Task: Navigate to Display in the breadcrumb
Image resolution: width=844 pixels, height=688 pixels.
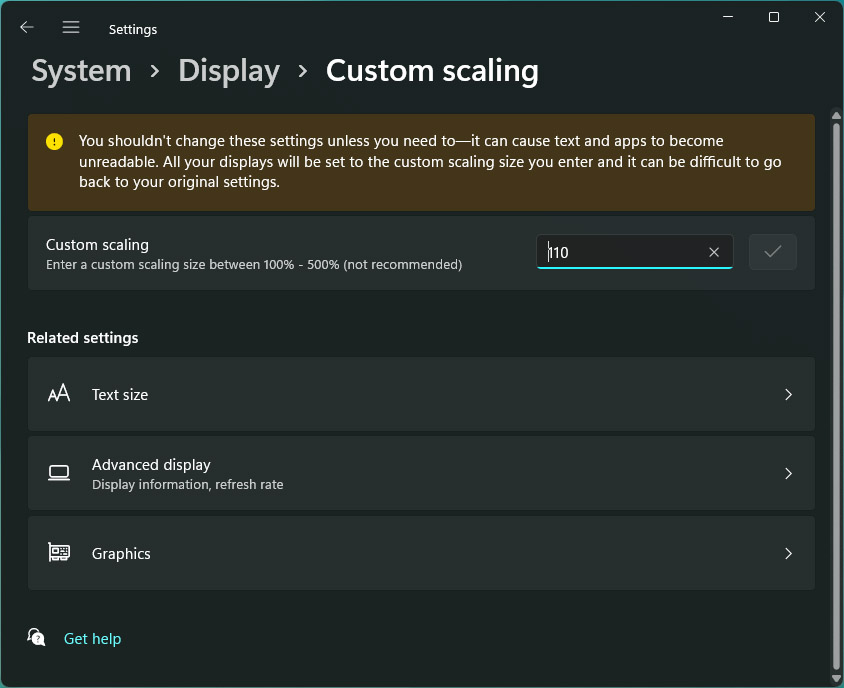Action: pyautogui.click(x=229, y=71)
